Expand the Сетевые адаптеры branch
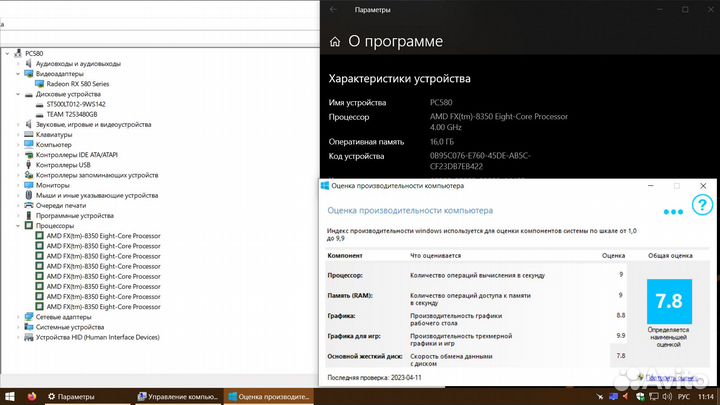The width and height of the screenshot is (720, 405). tap(18, 317)
